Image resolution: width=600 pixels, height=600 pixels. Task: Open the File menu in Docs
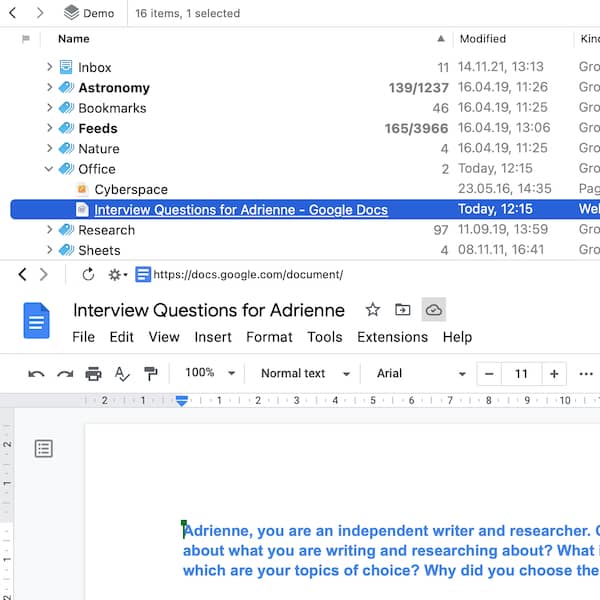(x=83, y=337)
